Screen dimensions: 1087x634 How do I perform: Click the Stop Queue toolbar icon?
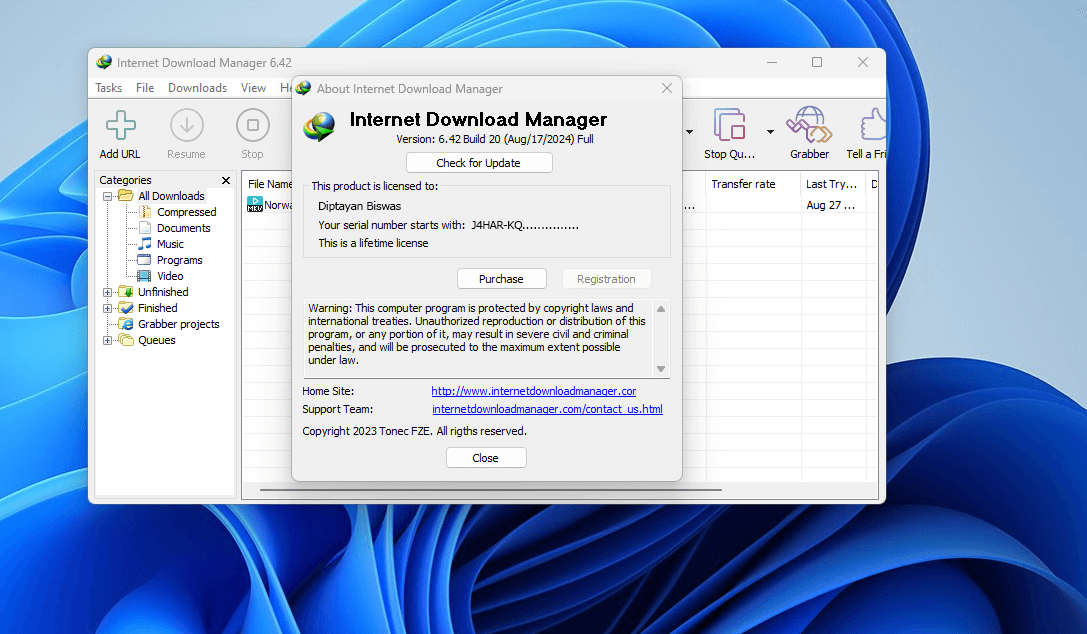pos(729,126)
